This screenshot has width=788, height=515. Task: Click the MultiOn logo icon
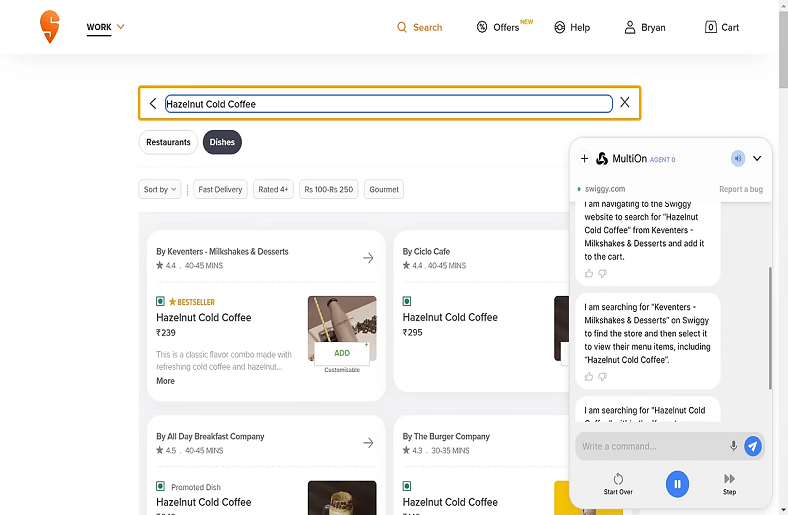pos(602,159)
